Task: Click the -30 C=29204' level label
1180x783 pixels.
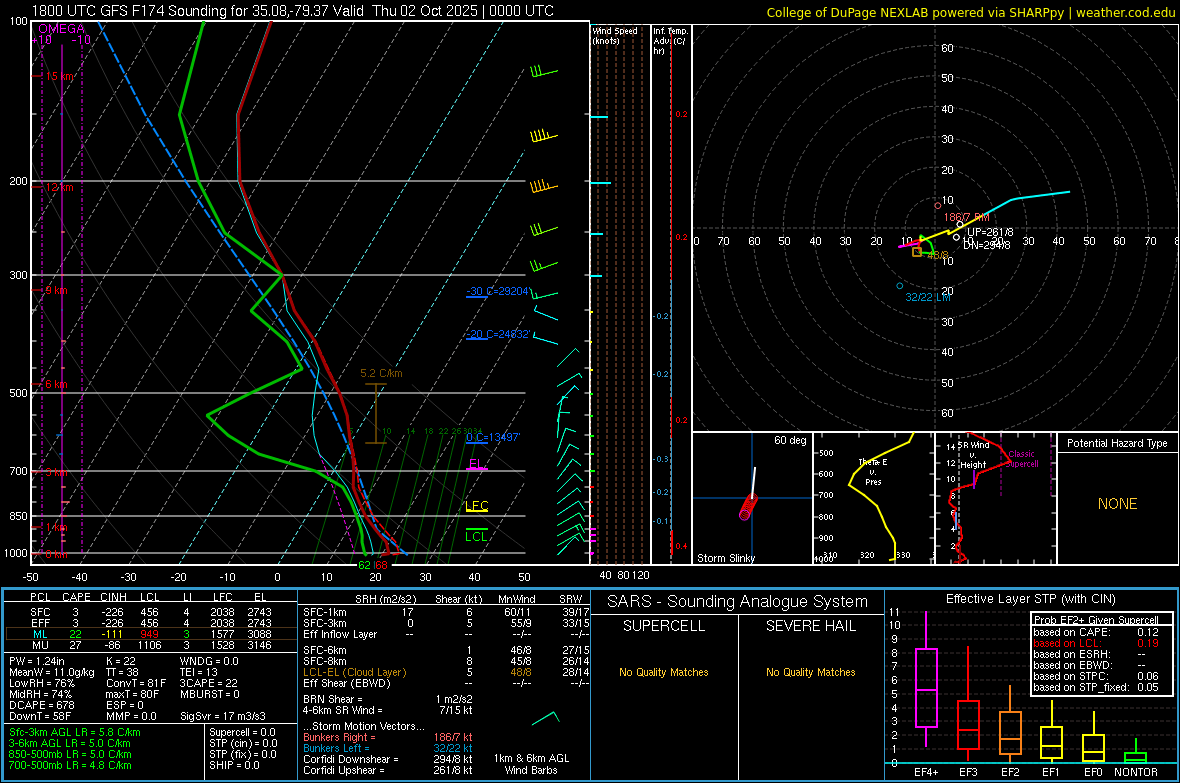Action: [498, 291]
